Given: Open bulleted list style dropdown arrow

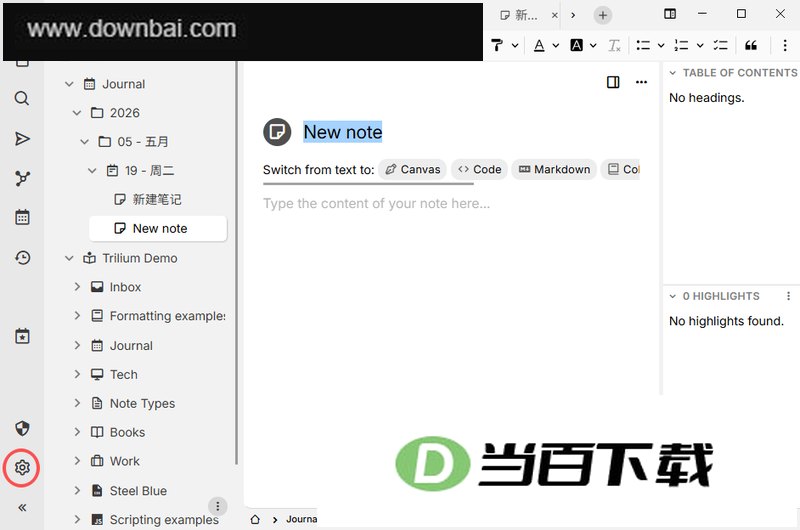Looking at the screenshot, I should pyautogui.click(x=661, y=45).
